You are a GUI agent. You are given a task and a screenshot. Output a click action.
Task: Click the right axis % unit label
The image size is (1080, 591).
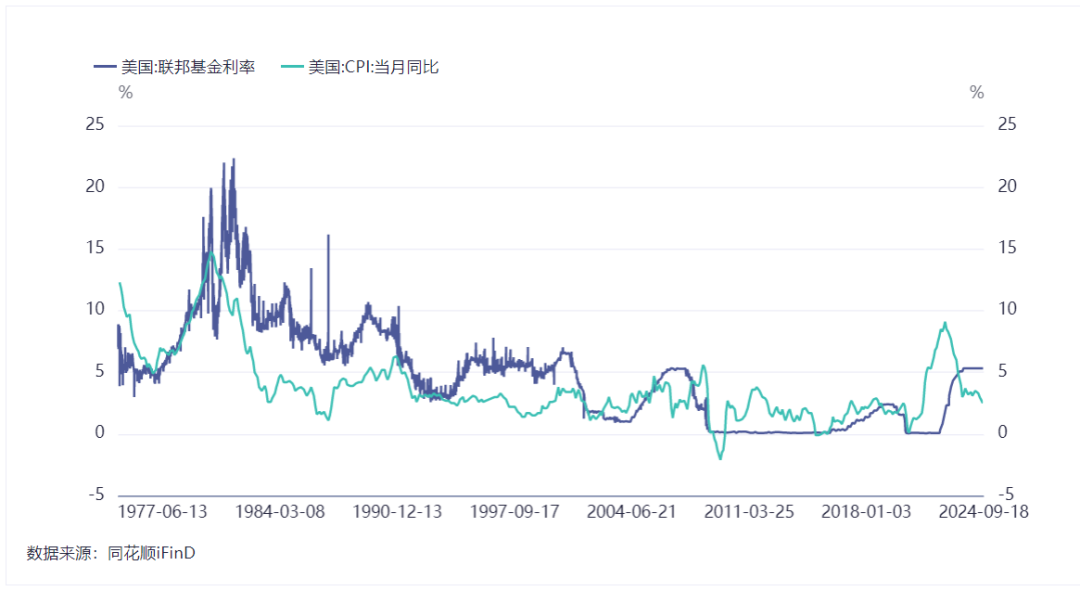click(977, 92)
